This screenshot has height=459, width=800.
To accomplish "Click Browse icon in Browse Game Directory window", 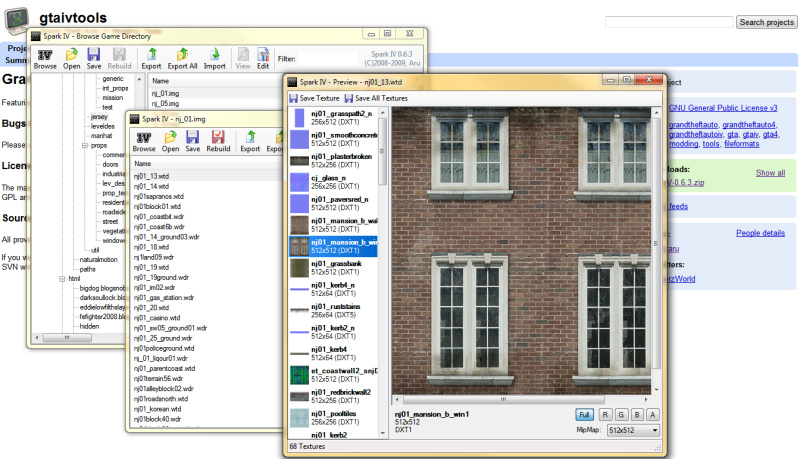I will click(45, 59).
